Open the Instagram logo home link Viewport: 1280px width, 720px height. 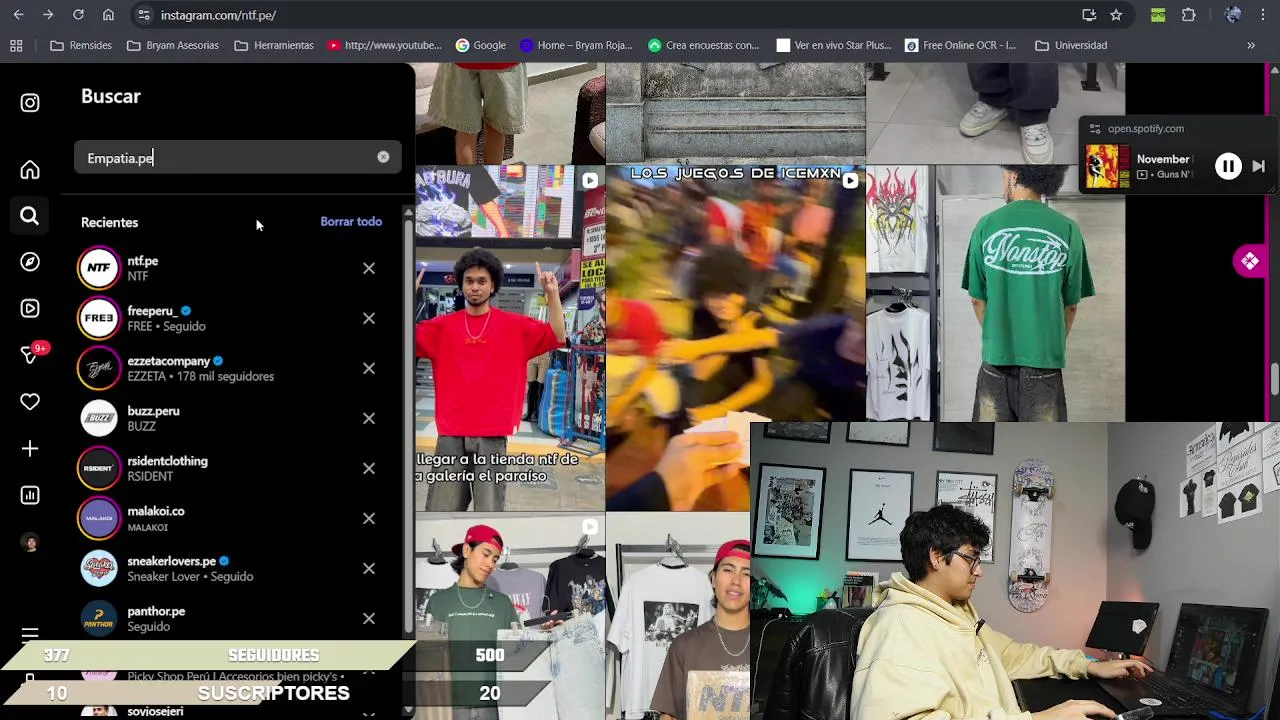click(30, 103)
